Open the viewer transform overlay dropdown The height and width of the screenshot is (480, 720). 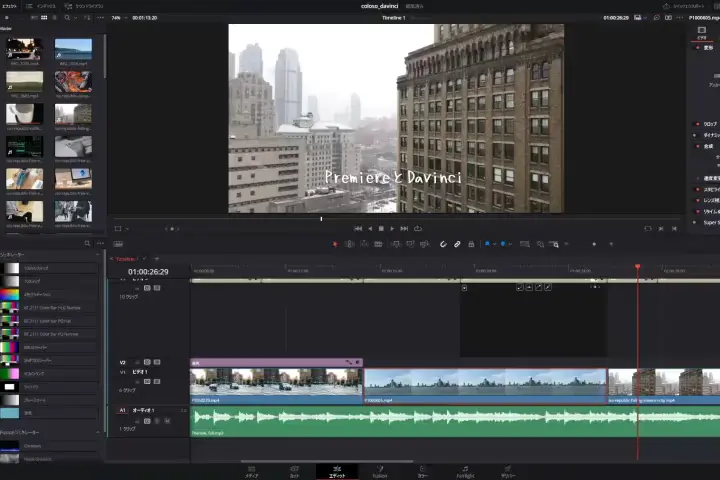point(127,229)
